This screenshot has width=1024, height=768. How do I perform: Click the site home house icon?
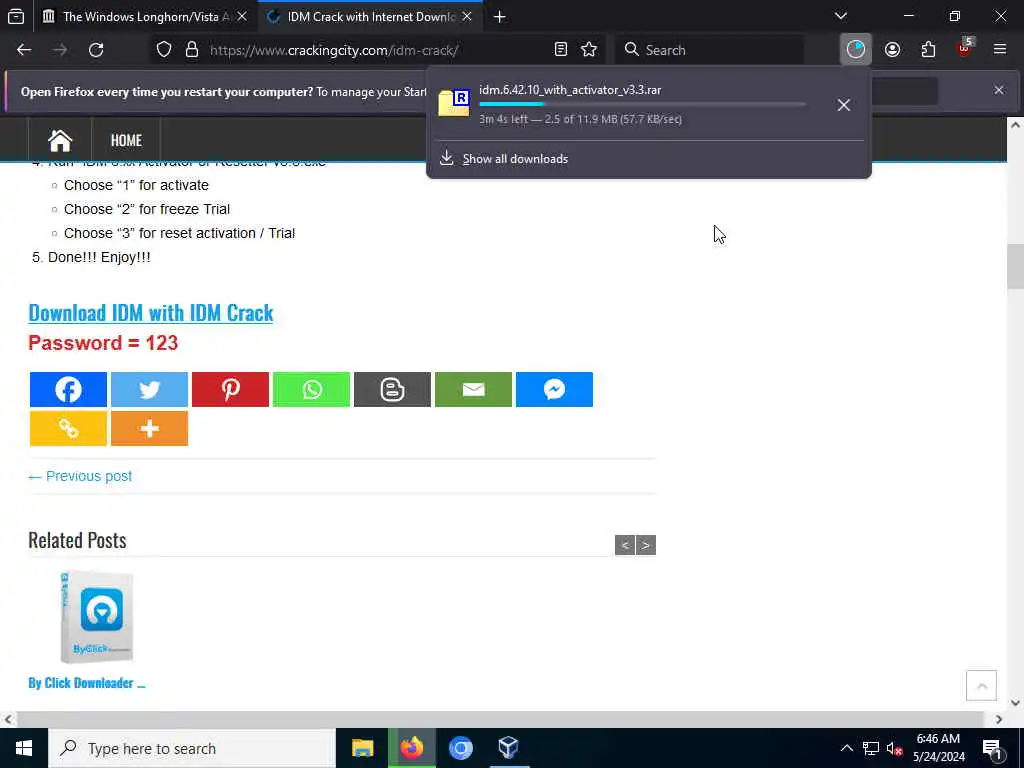click(60, 140)
